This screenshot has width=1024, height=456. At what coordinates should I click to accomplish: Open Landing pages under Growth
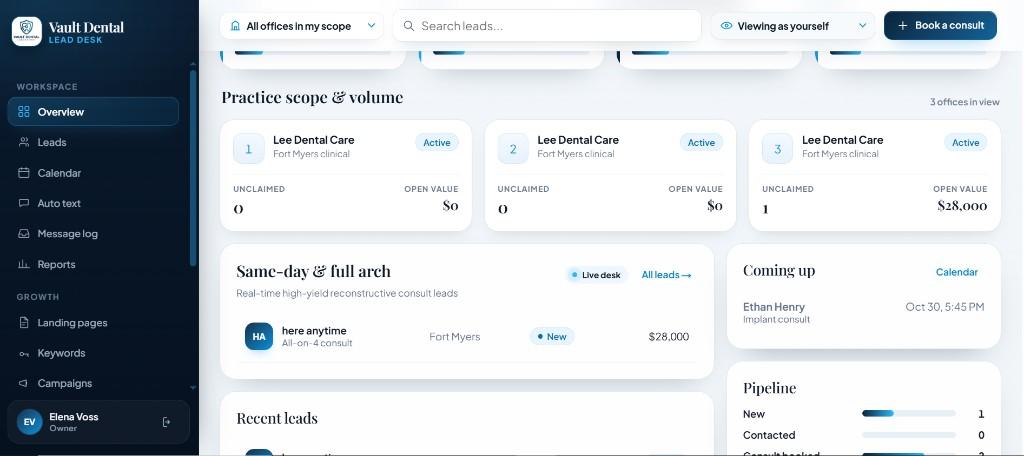[93, 322]
